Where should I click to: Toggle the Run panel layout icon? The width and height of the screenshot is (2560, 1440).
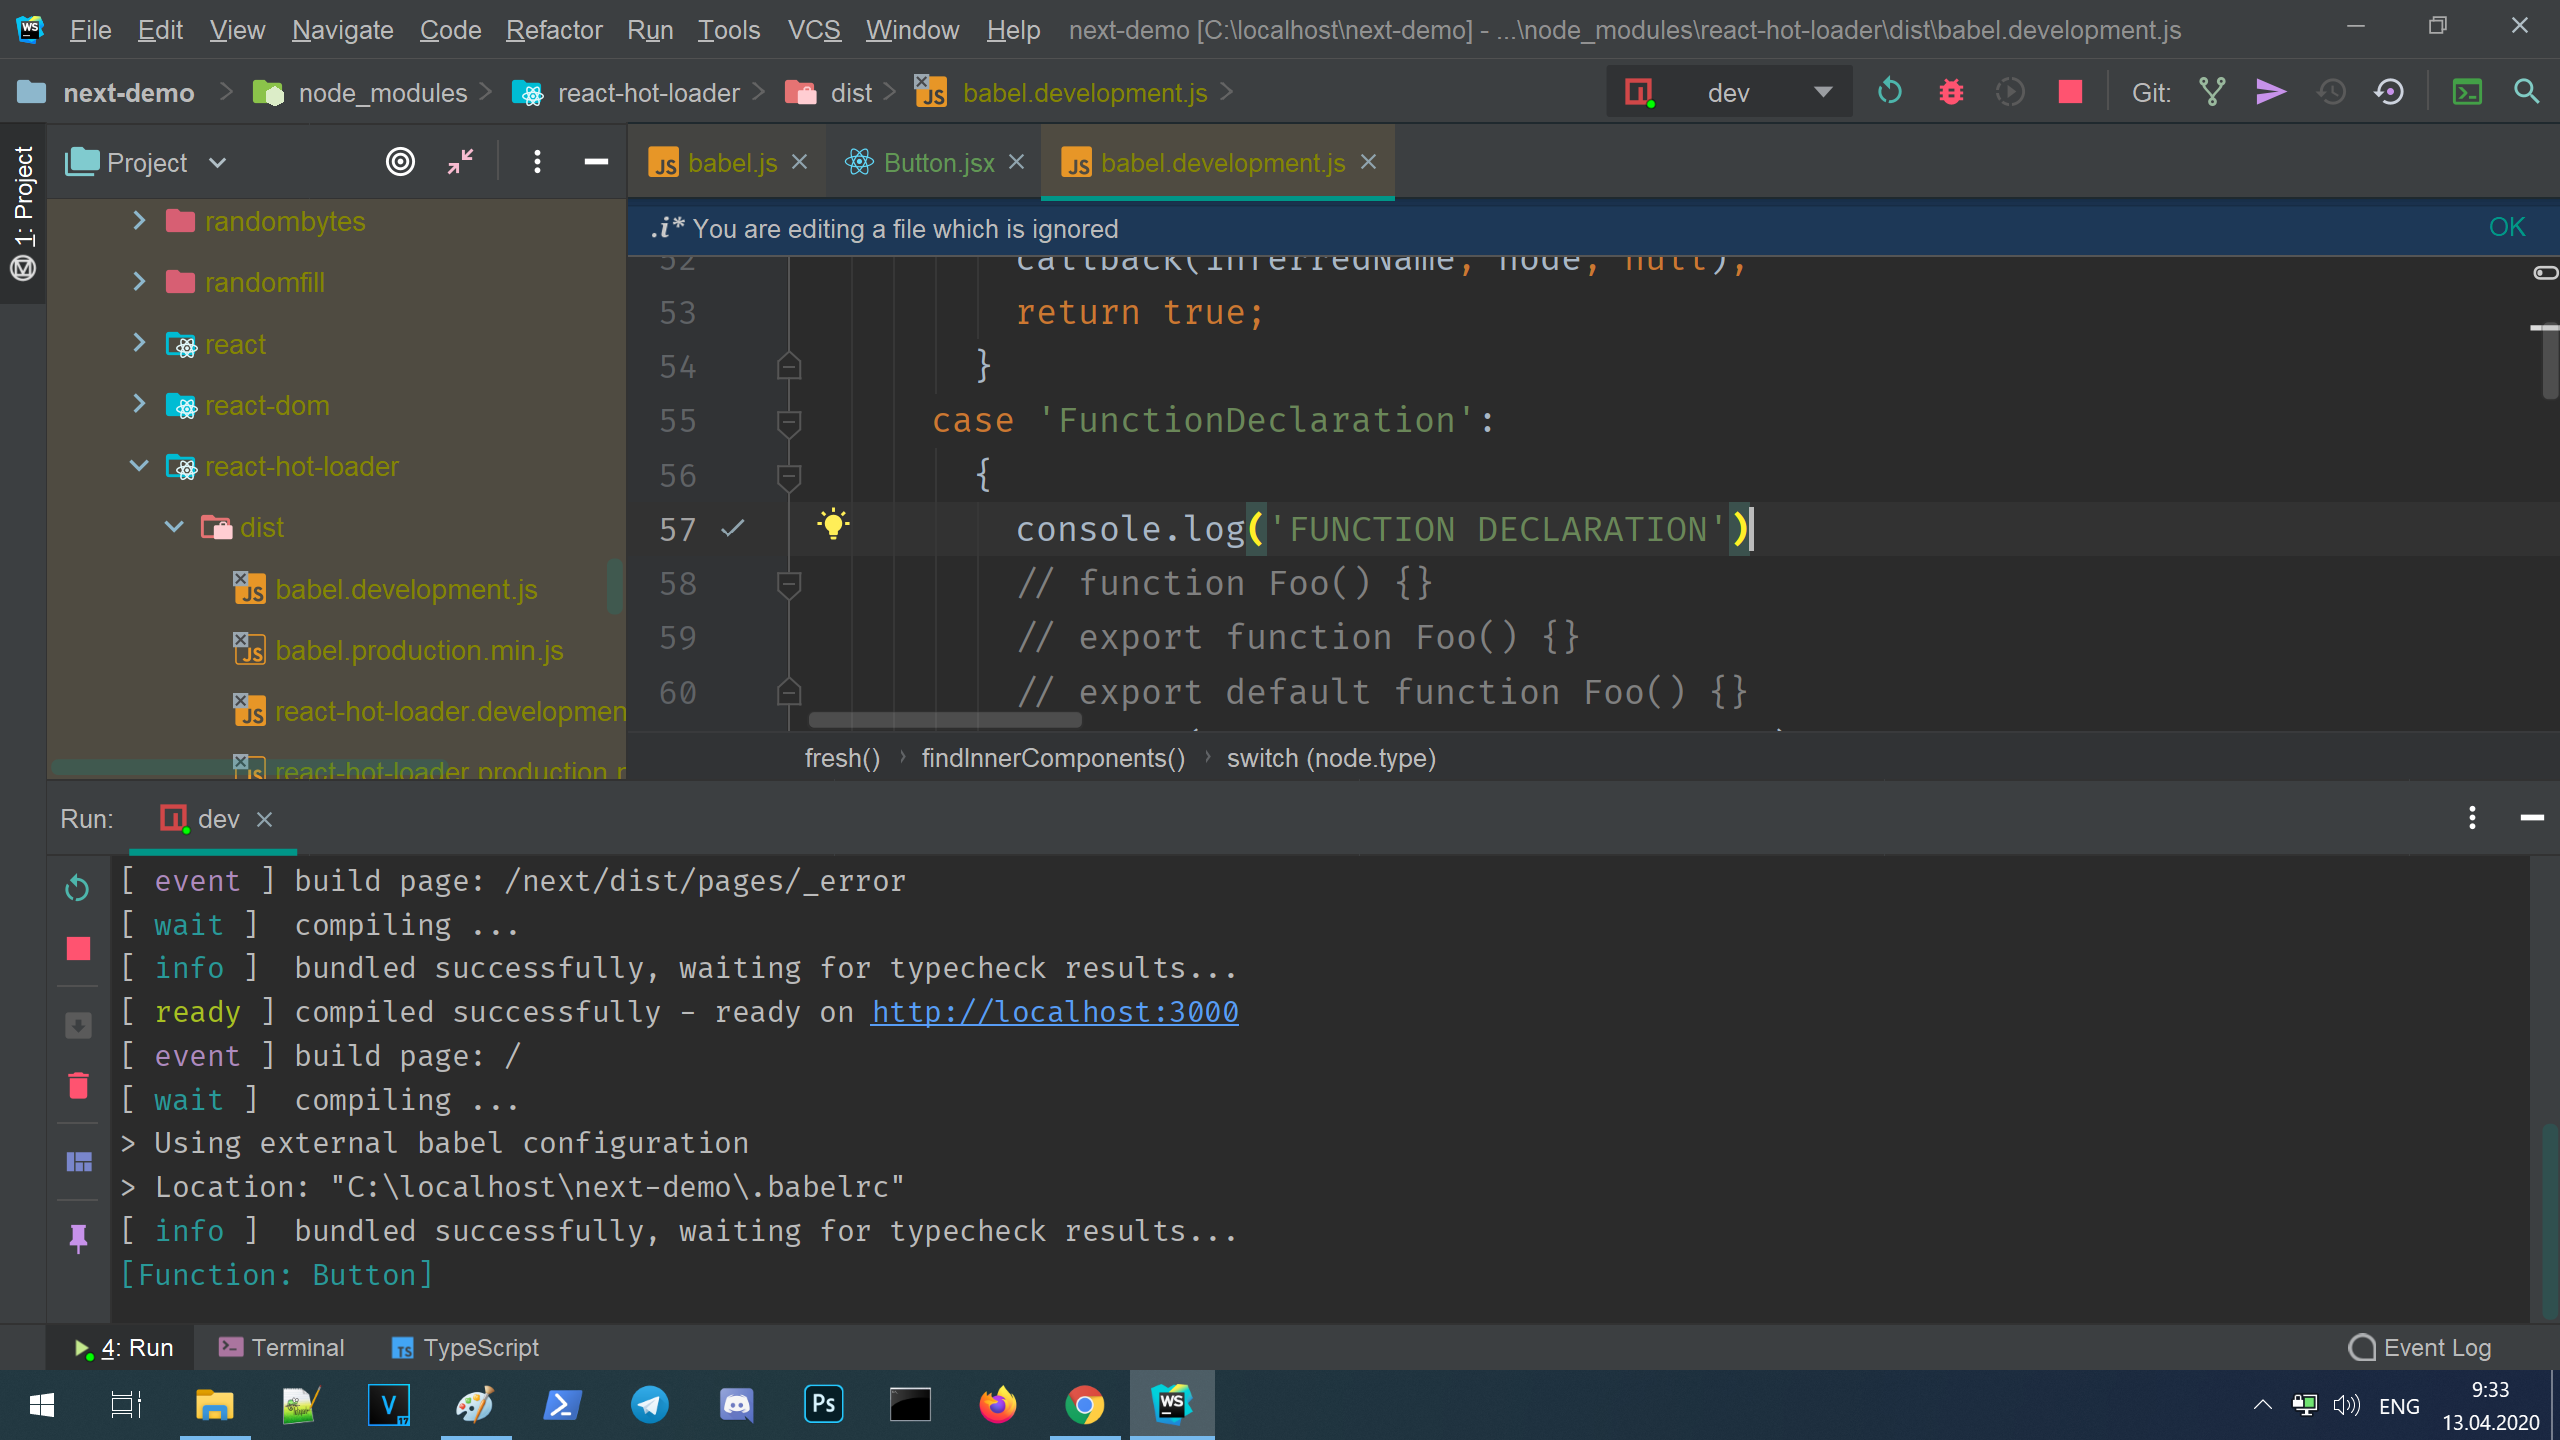(x=78, y=1161)
